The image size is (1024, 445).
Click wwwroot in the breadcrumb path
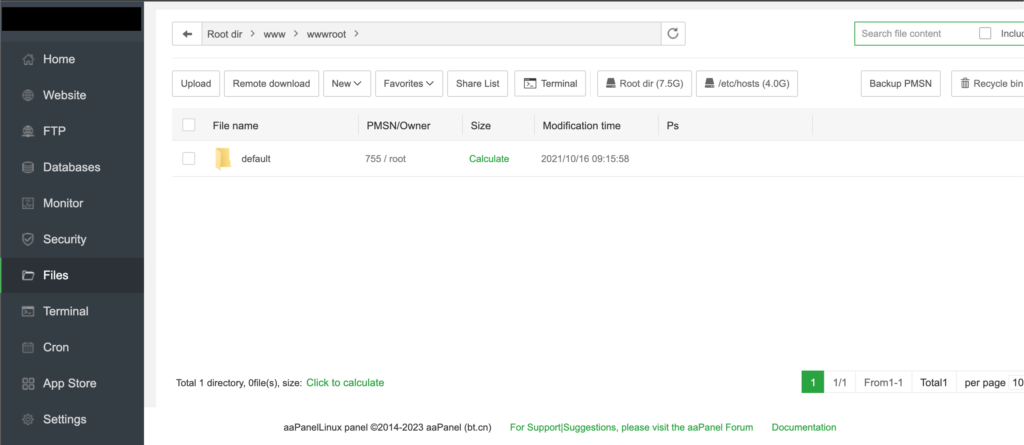(x=327, y=34)
